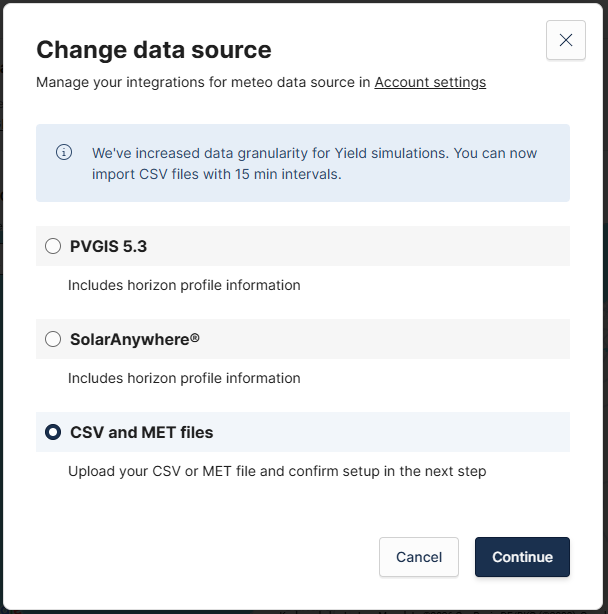Click the CSV and MET files label
Image resolution: width=608 pixels, height=614 pixels.
click(141, 433)
